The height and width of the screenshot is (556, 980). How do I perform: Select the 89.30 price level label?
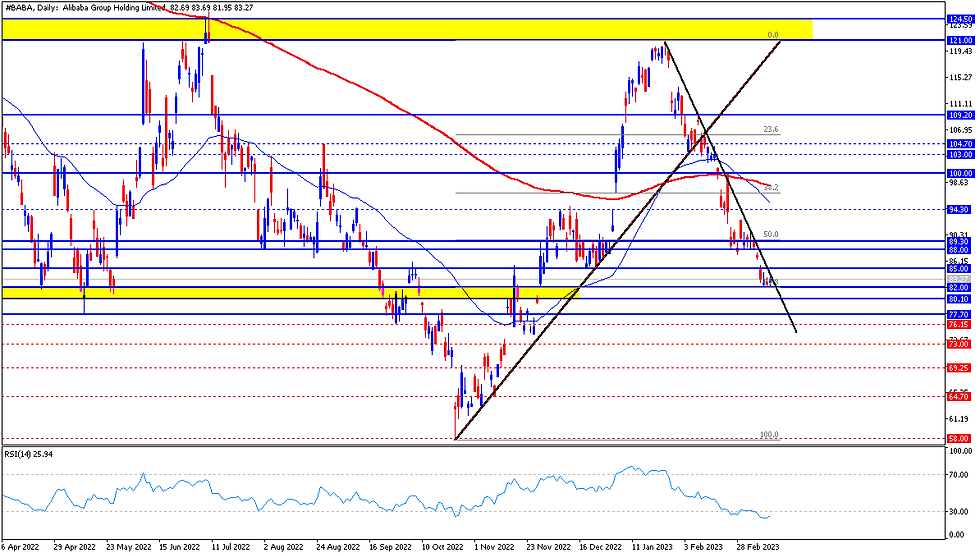(x=959, y=241)
